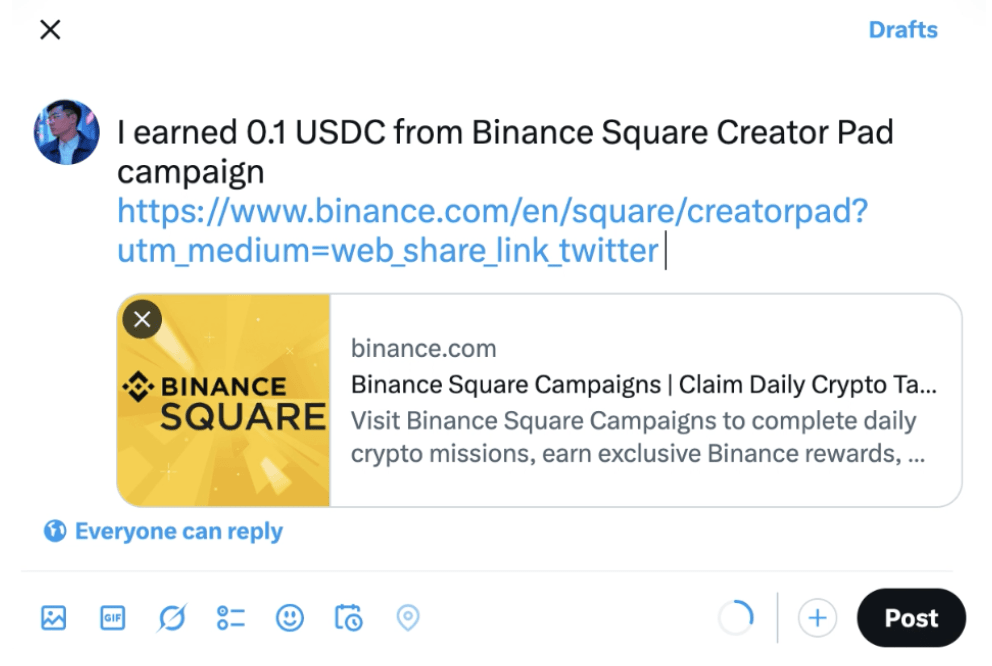Remove the Binance link preview card
Image resolution: width=992 pixels, height=666 pixels.
(x=142, y=319)
